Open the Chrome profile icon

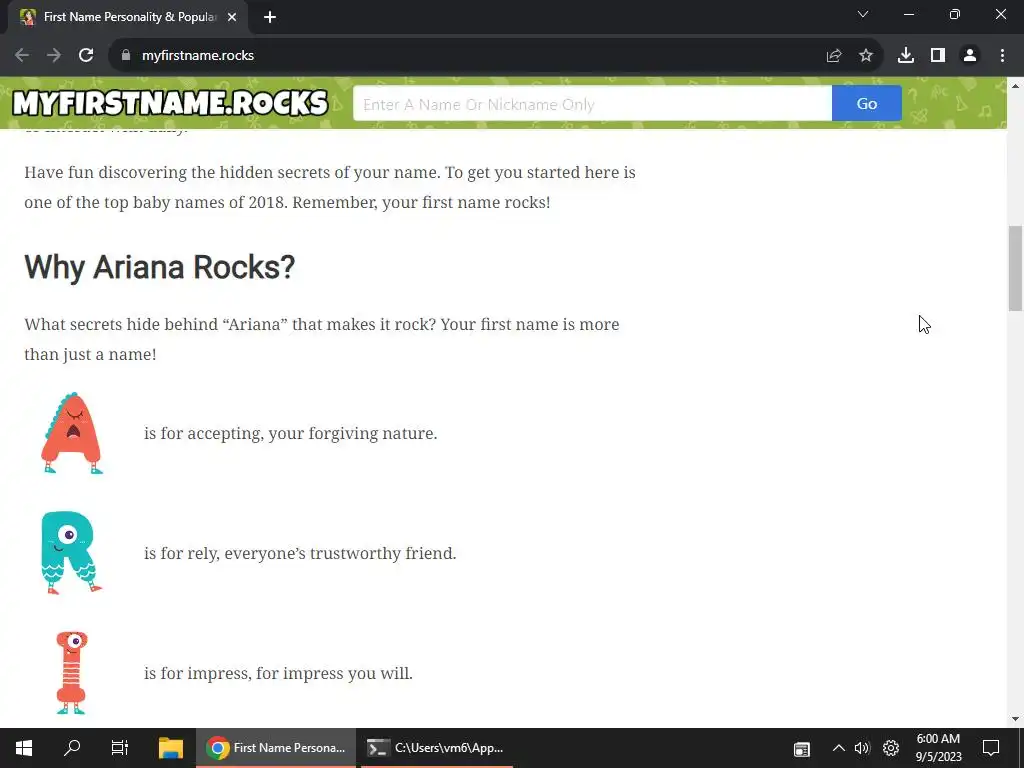(970, 56)
